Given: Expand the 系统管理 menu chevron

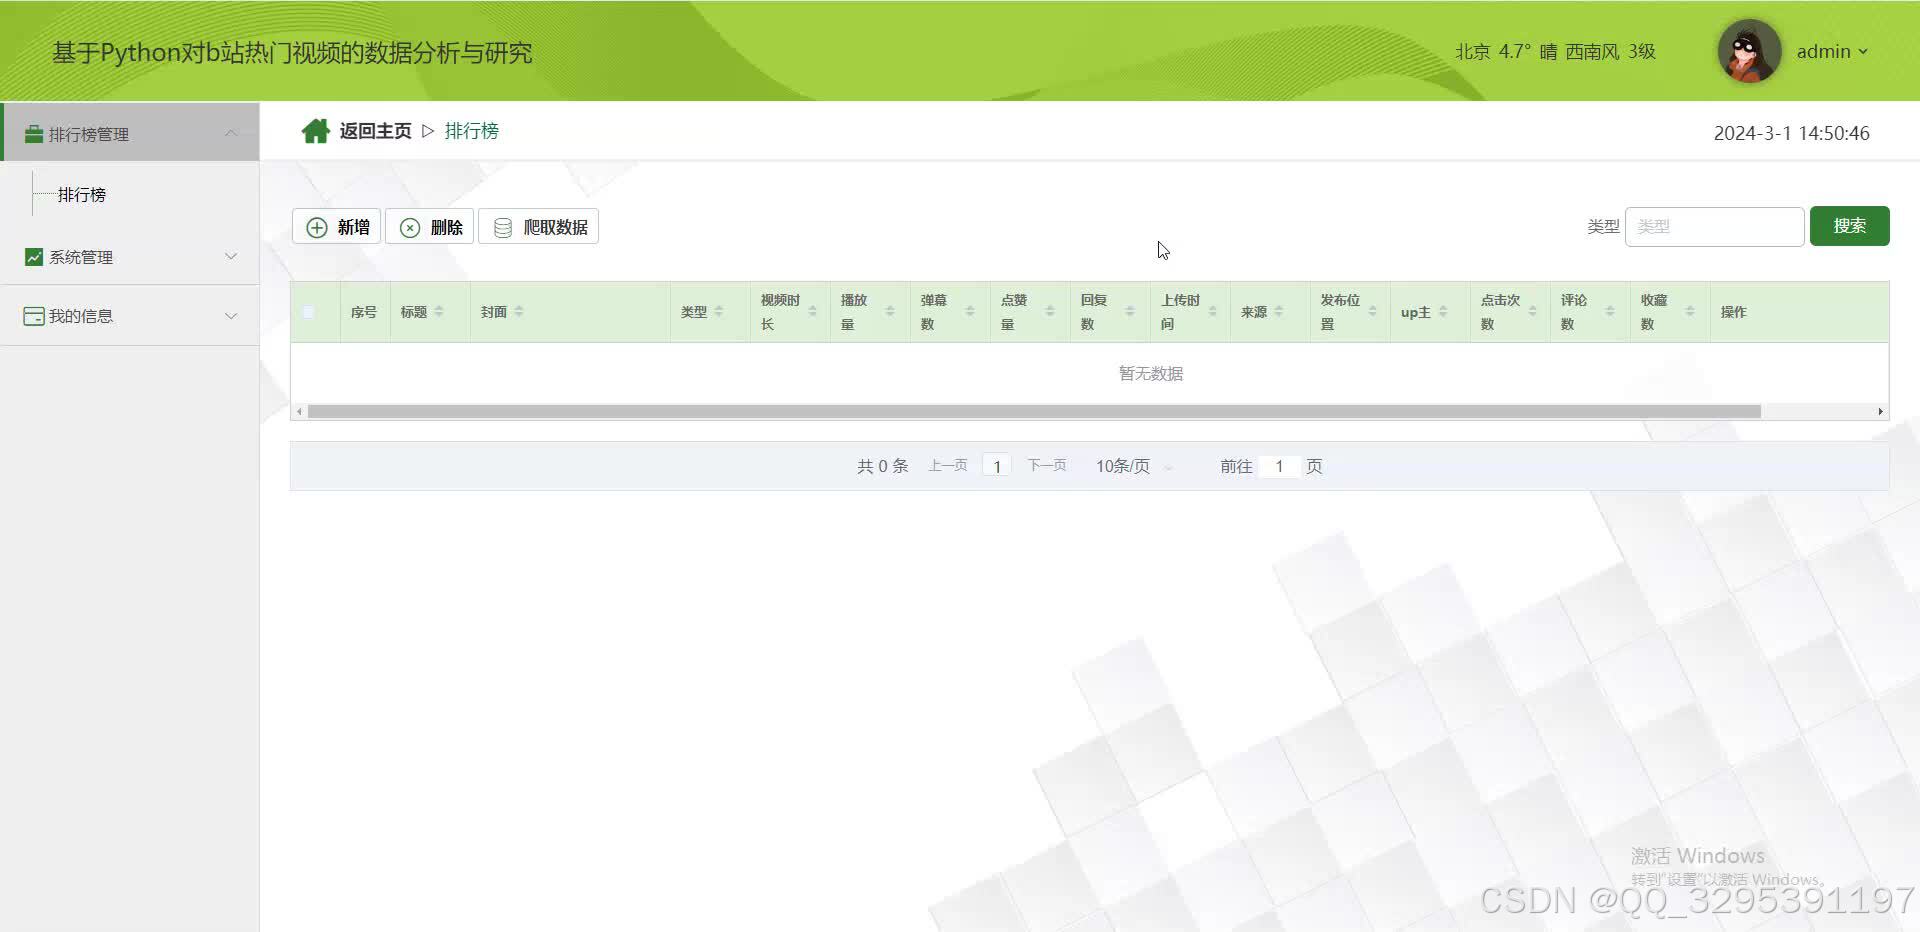Looking at the screenshot, I should 231,256.
